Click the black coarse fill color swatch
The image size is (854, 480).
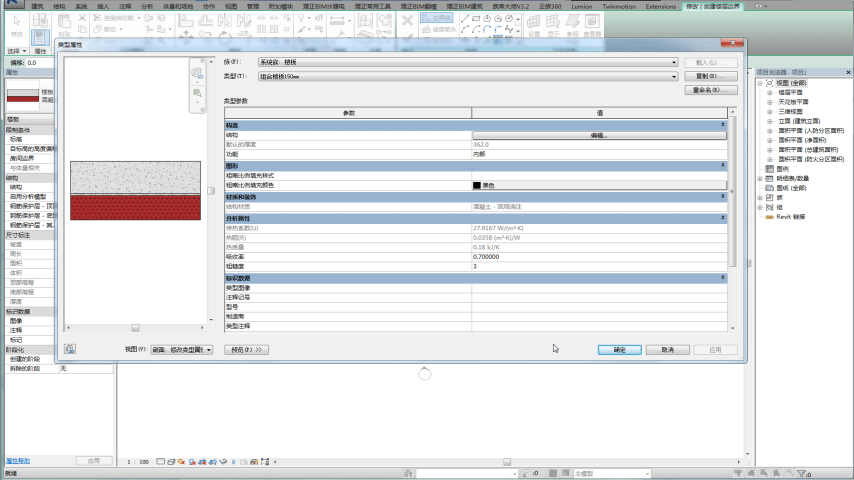tap(477, 185)
